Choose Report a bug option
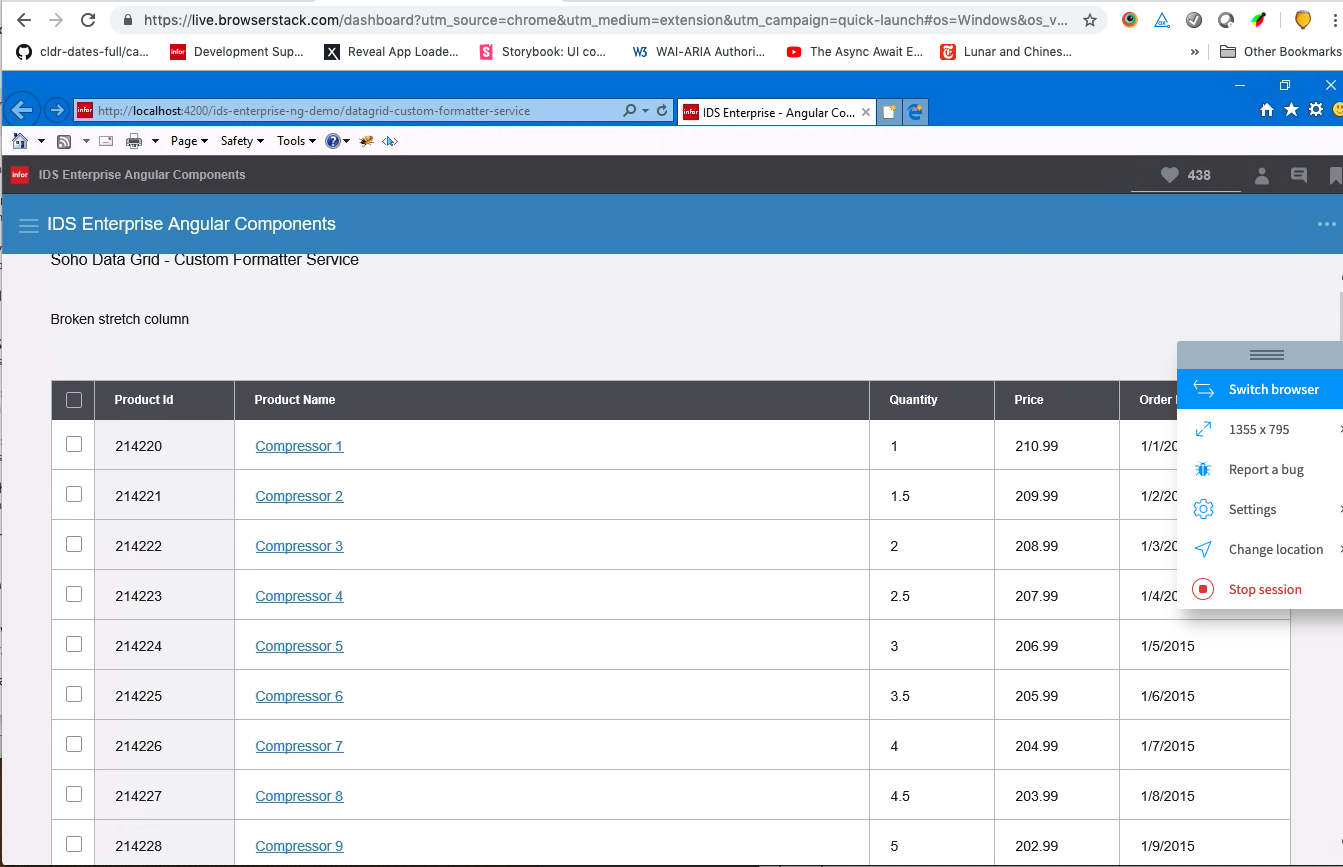The image size is (1343, 867). pos(1260,469)
